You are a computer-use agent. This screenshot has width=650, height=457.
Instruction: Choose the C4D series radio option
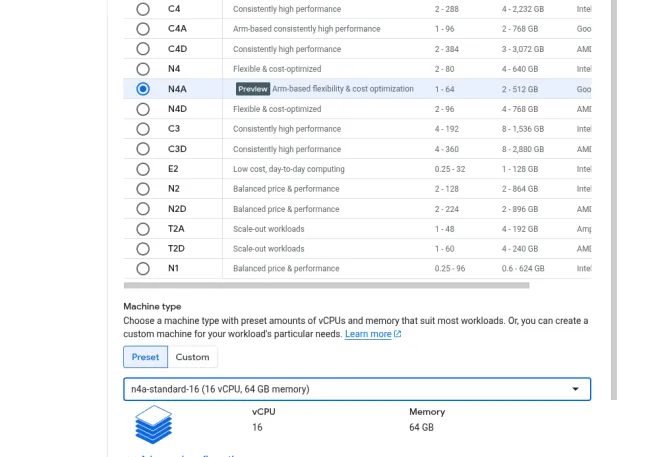143,49
